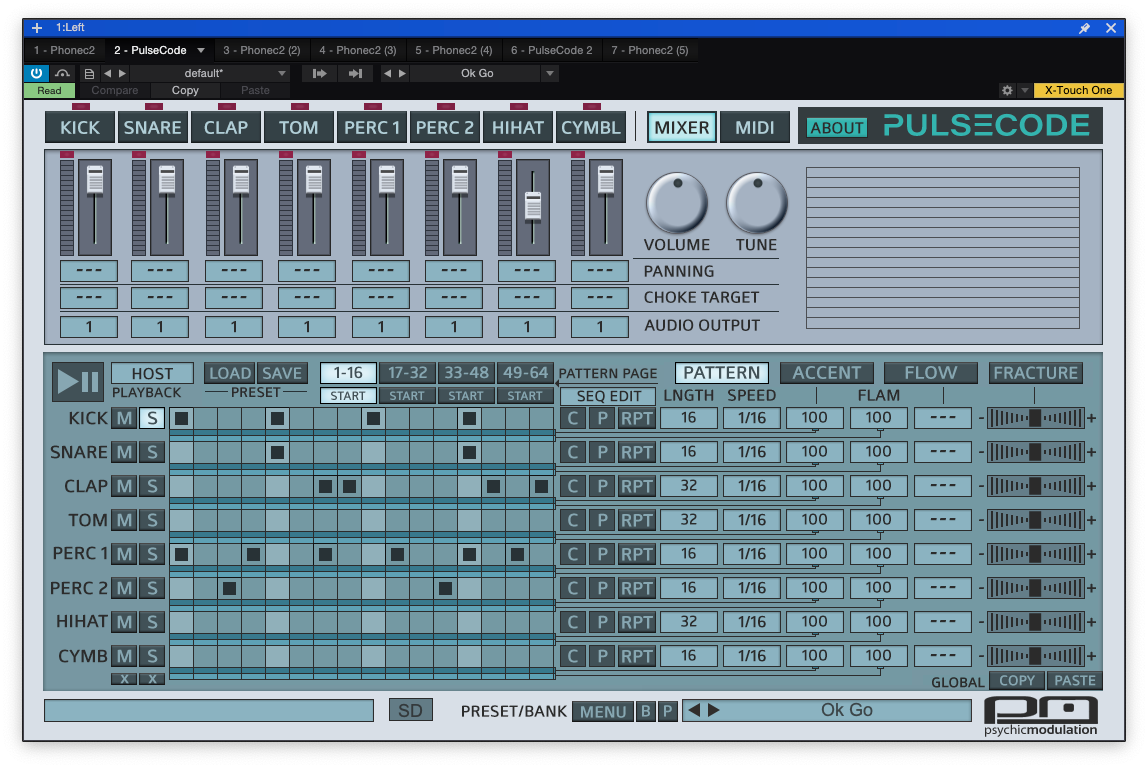The height and width of the screenshot is (768, 1148).
Task: Click the LOAD preset button
Action: (230, 373)
